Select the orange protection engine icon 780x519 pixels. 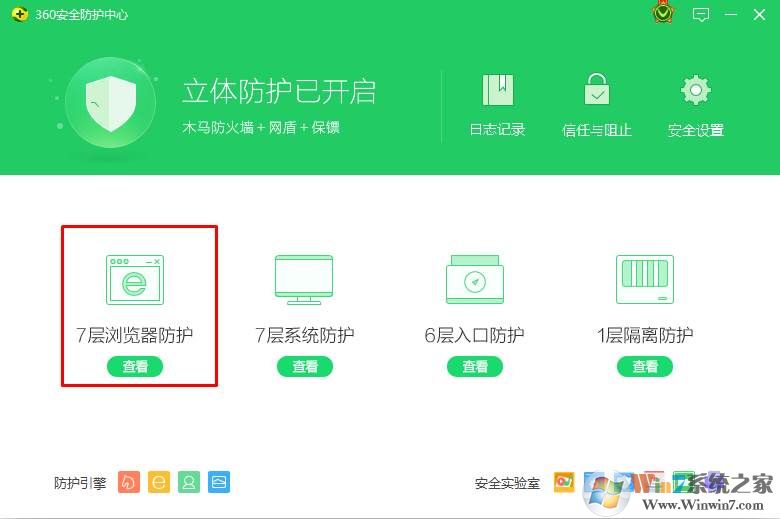click(129, 482)
